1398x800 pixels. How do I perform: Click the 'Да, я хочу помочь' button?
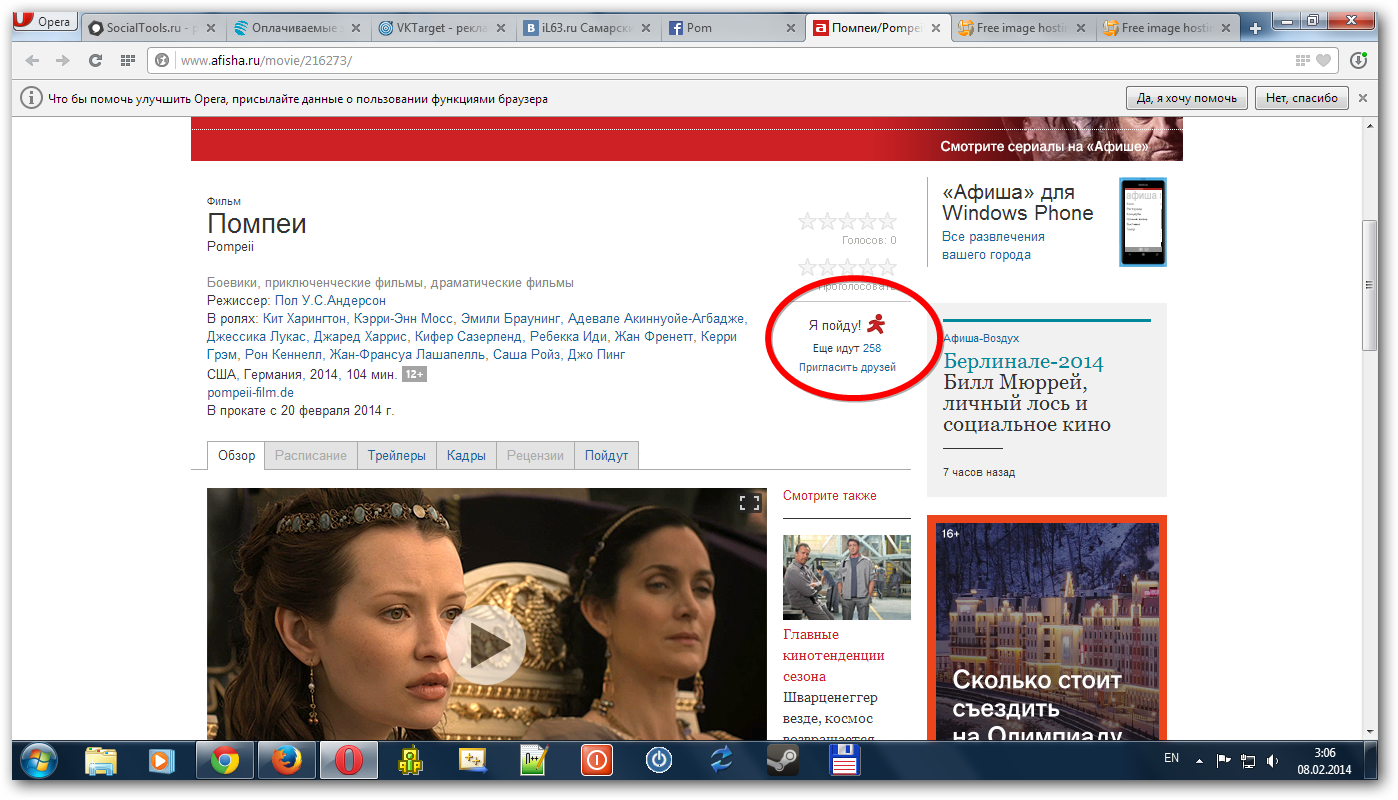click(x=1186, y=98)
